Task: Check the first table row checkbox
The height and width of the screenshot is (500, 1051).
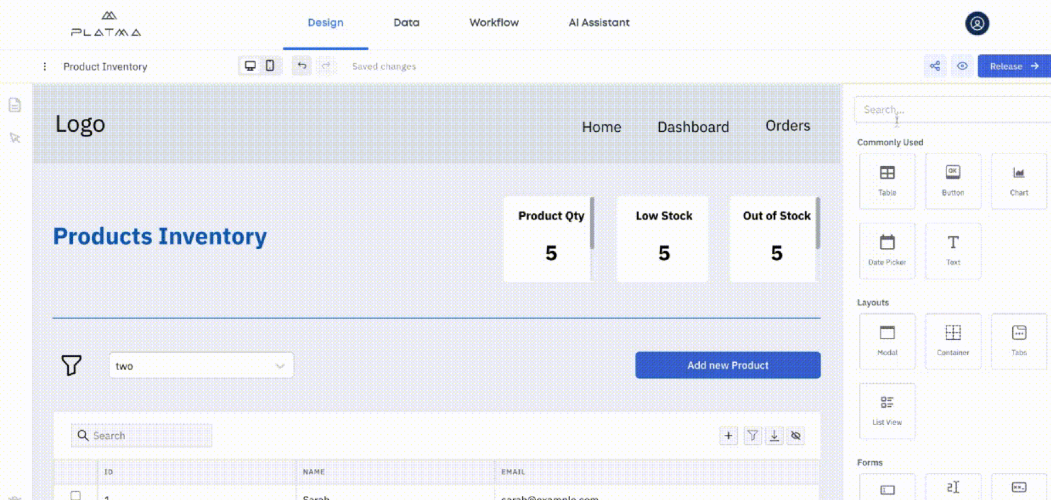Action: pos(76,495)
